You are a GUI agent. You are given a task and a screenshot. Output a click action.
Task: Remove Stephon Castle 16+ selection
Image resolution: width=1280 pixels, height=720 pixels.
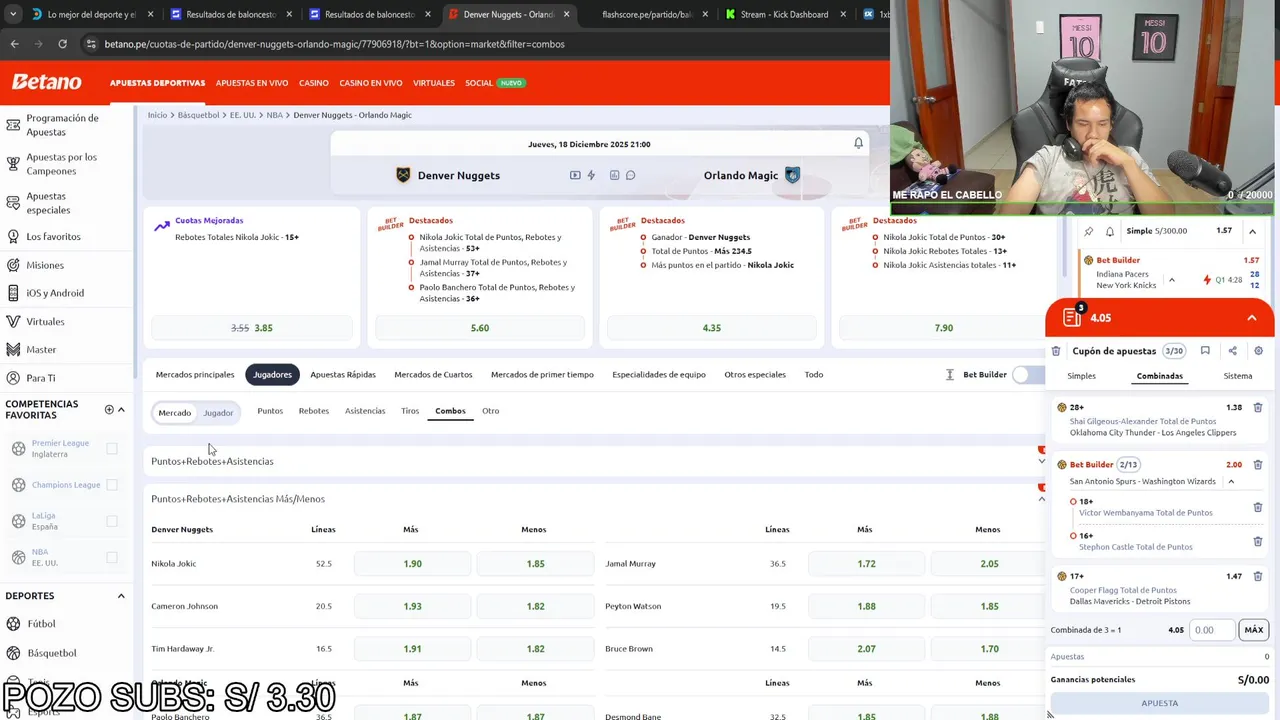(1258, 541)
